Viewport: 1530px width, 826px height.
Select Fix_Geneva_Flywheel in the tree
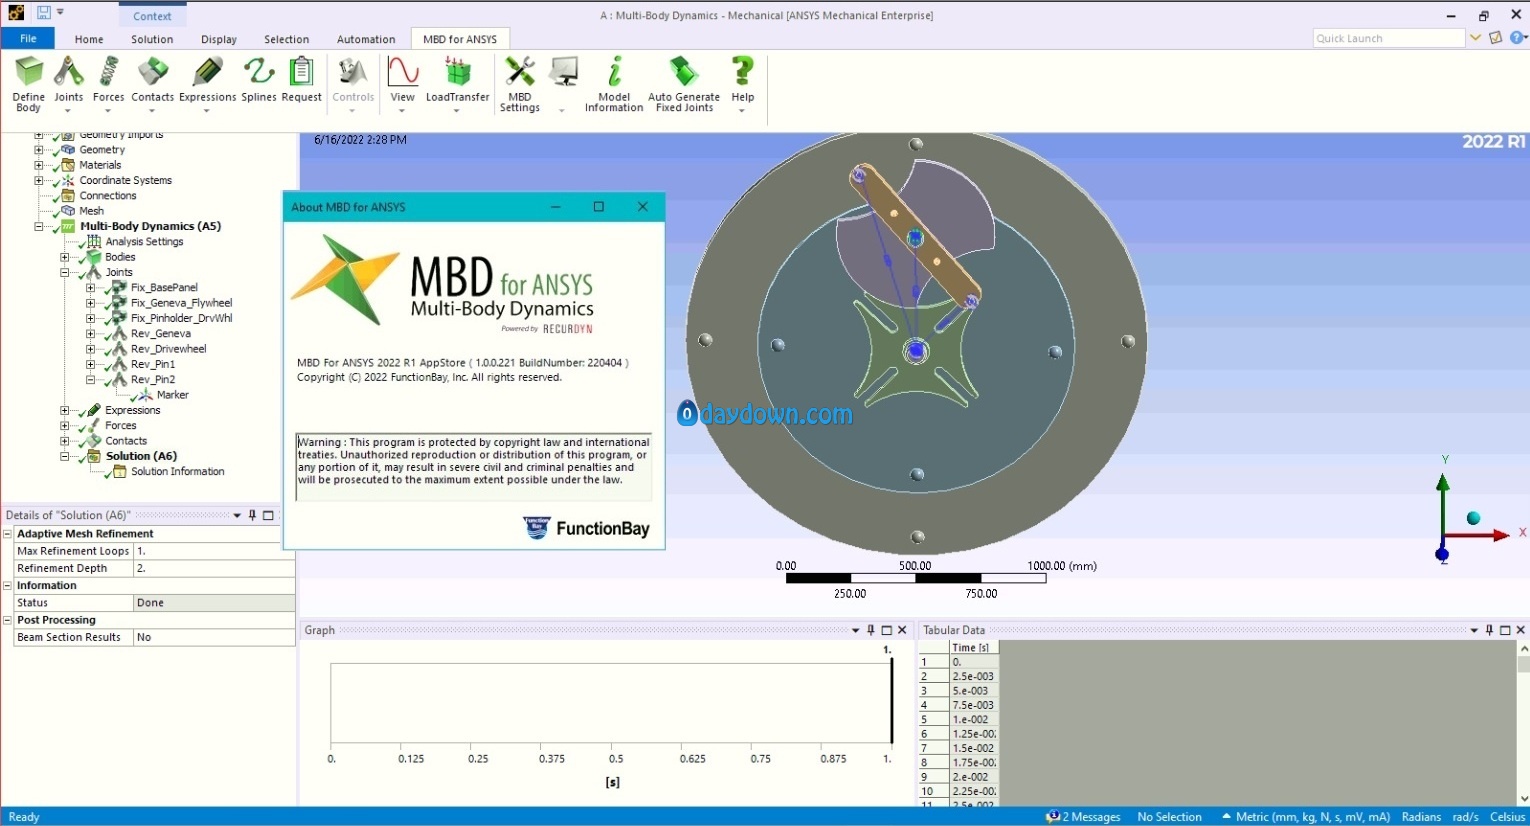[181, 303]
